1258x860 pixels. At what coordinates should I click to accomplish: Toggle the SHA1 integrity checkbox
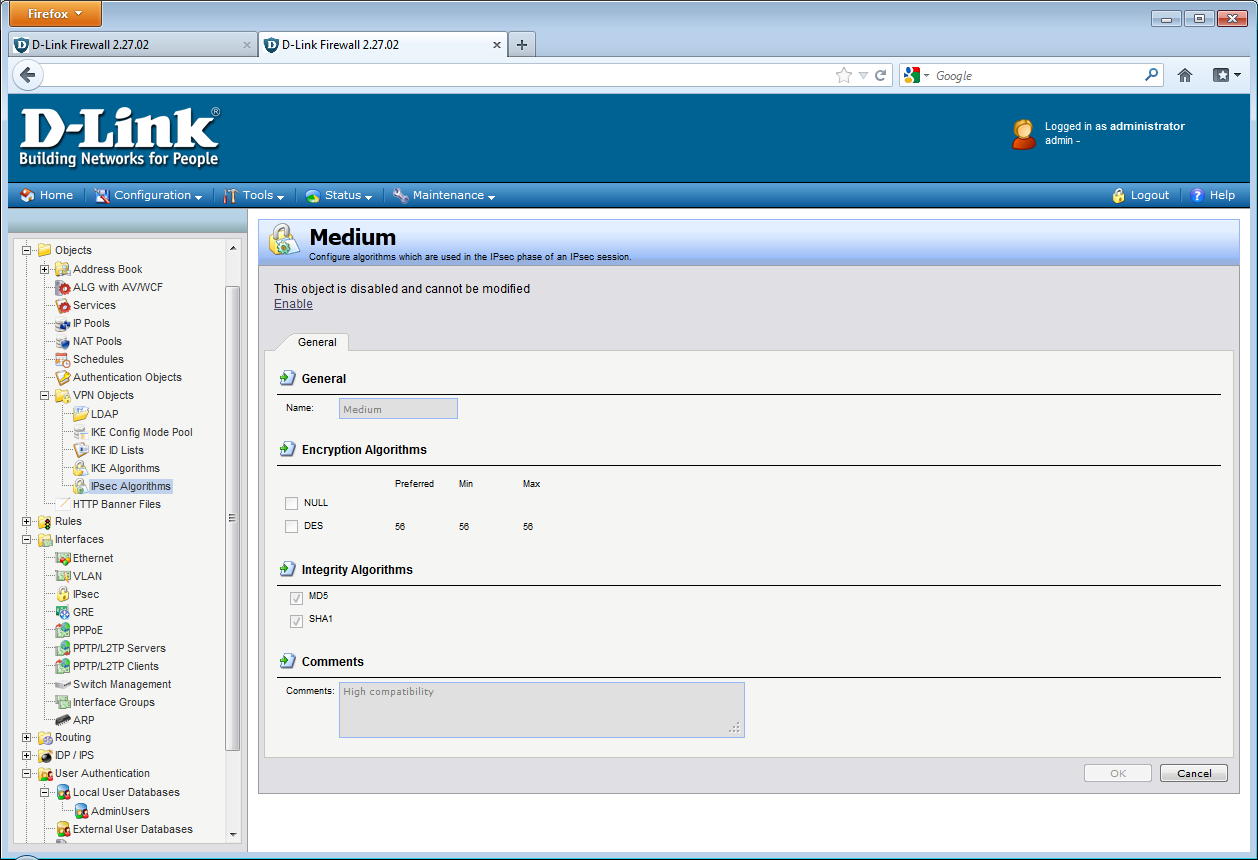pos(296,621)
